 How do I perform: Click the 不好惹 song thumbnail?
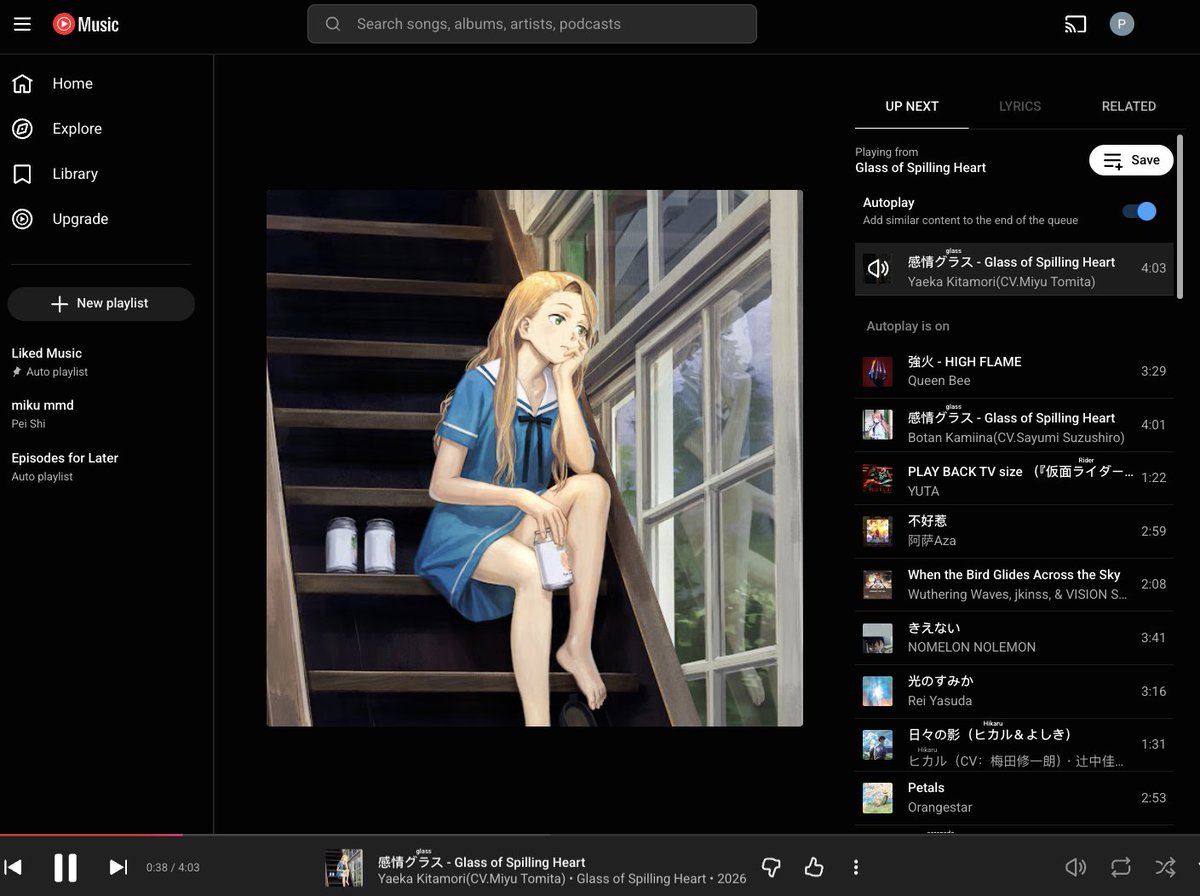[878, 531]
